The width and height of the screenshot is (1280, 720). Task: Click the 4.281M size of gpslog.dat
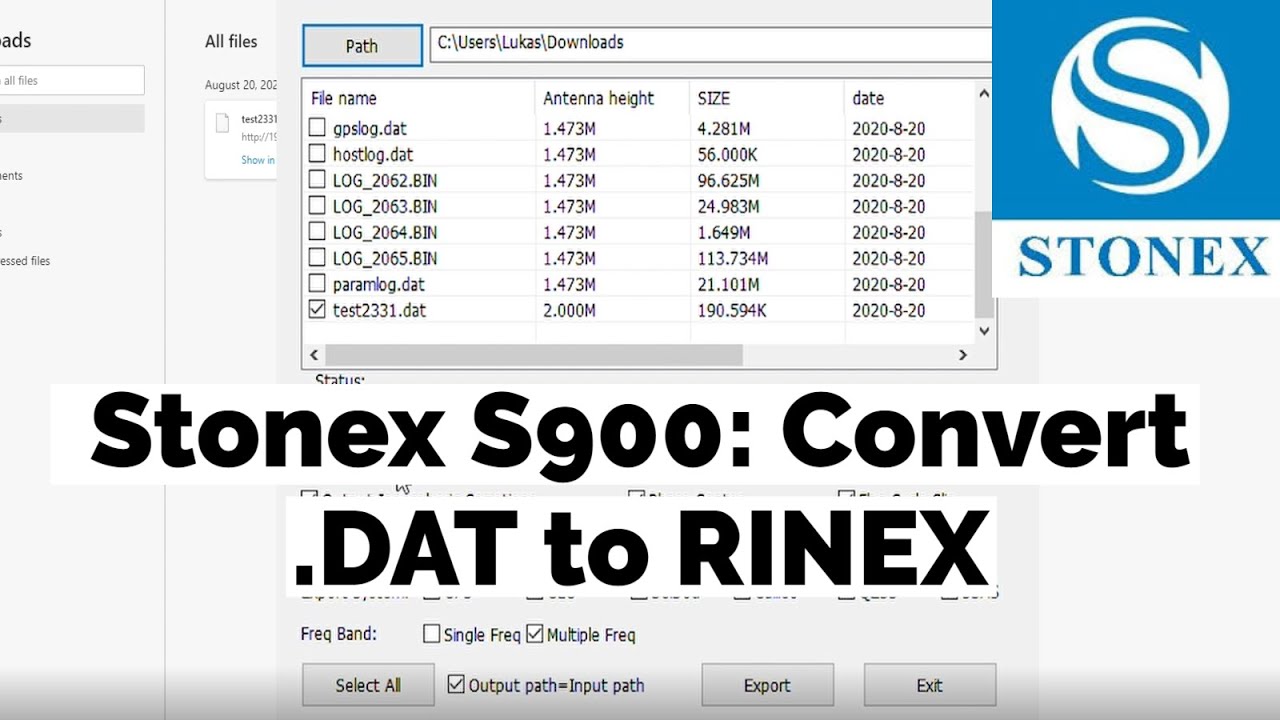(x=724, y=128)
